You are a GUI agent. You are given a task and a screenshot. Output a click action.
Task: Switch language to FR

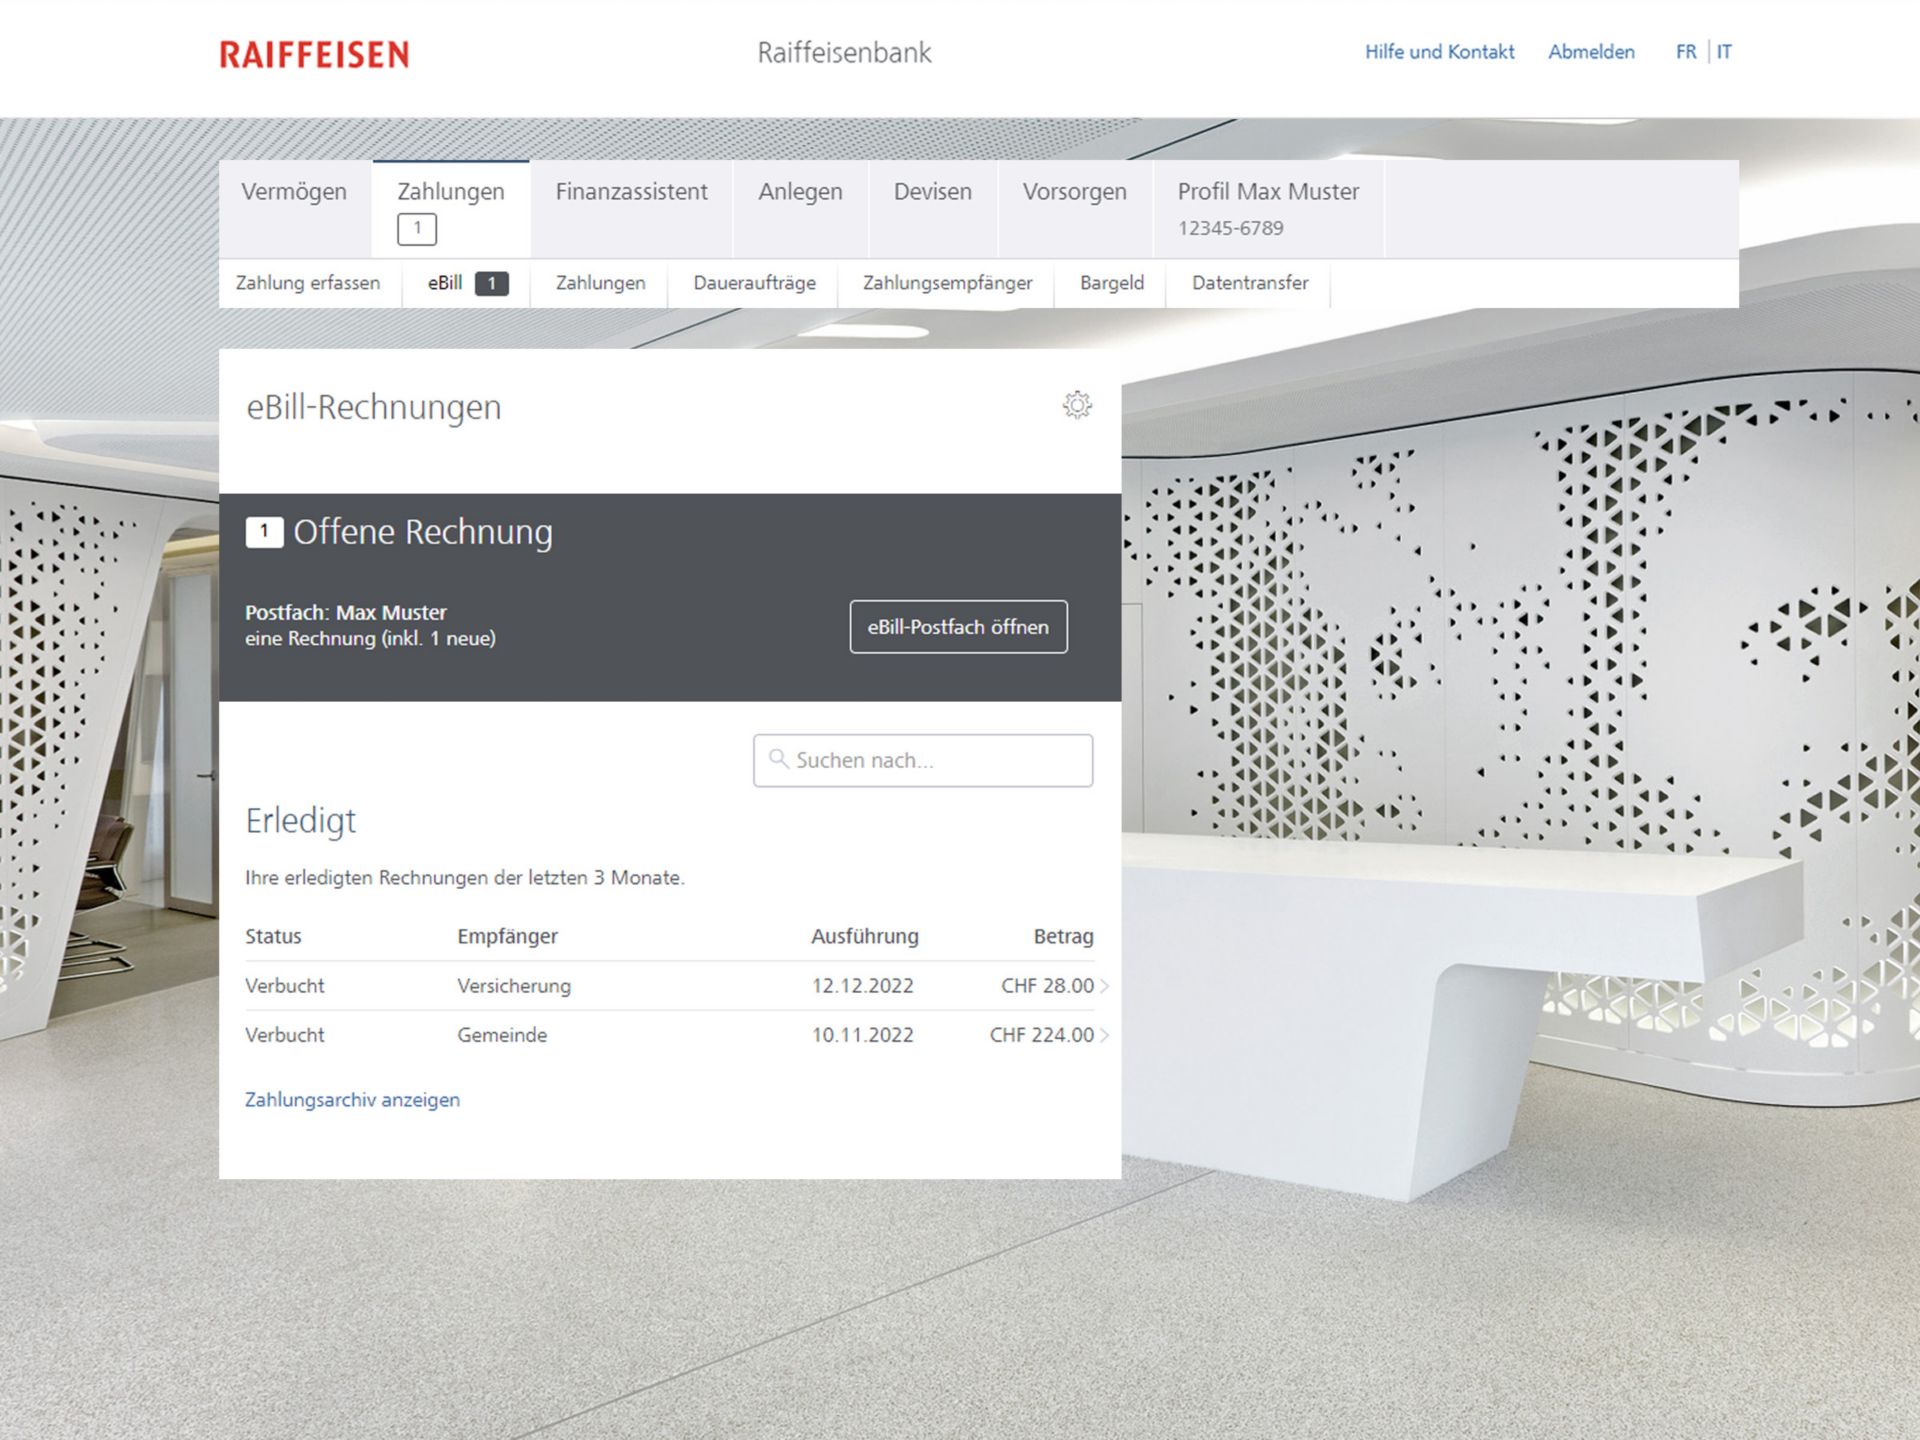click(x=1686, y=52)
